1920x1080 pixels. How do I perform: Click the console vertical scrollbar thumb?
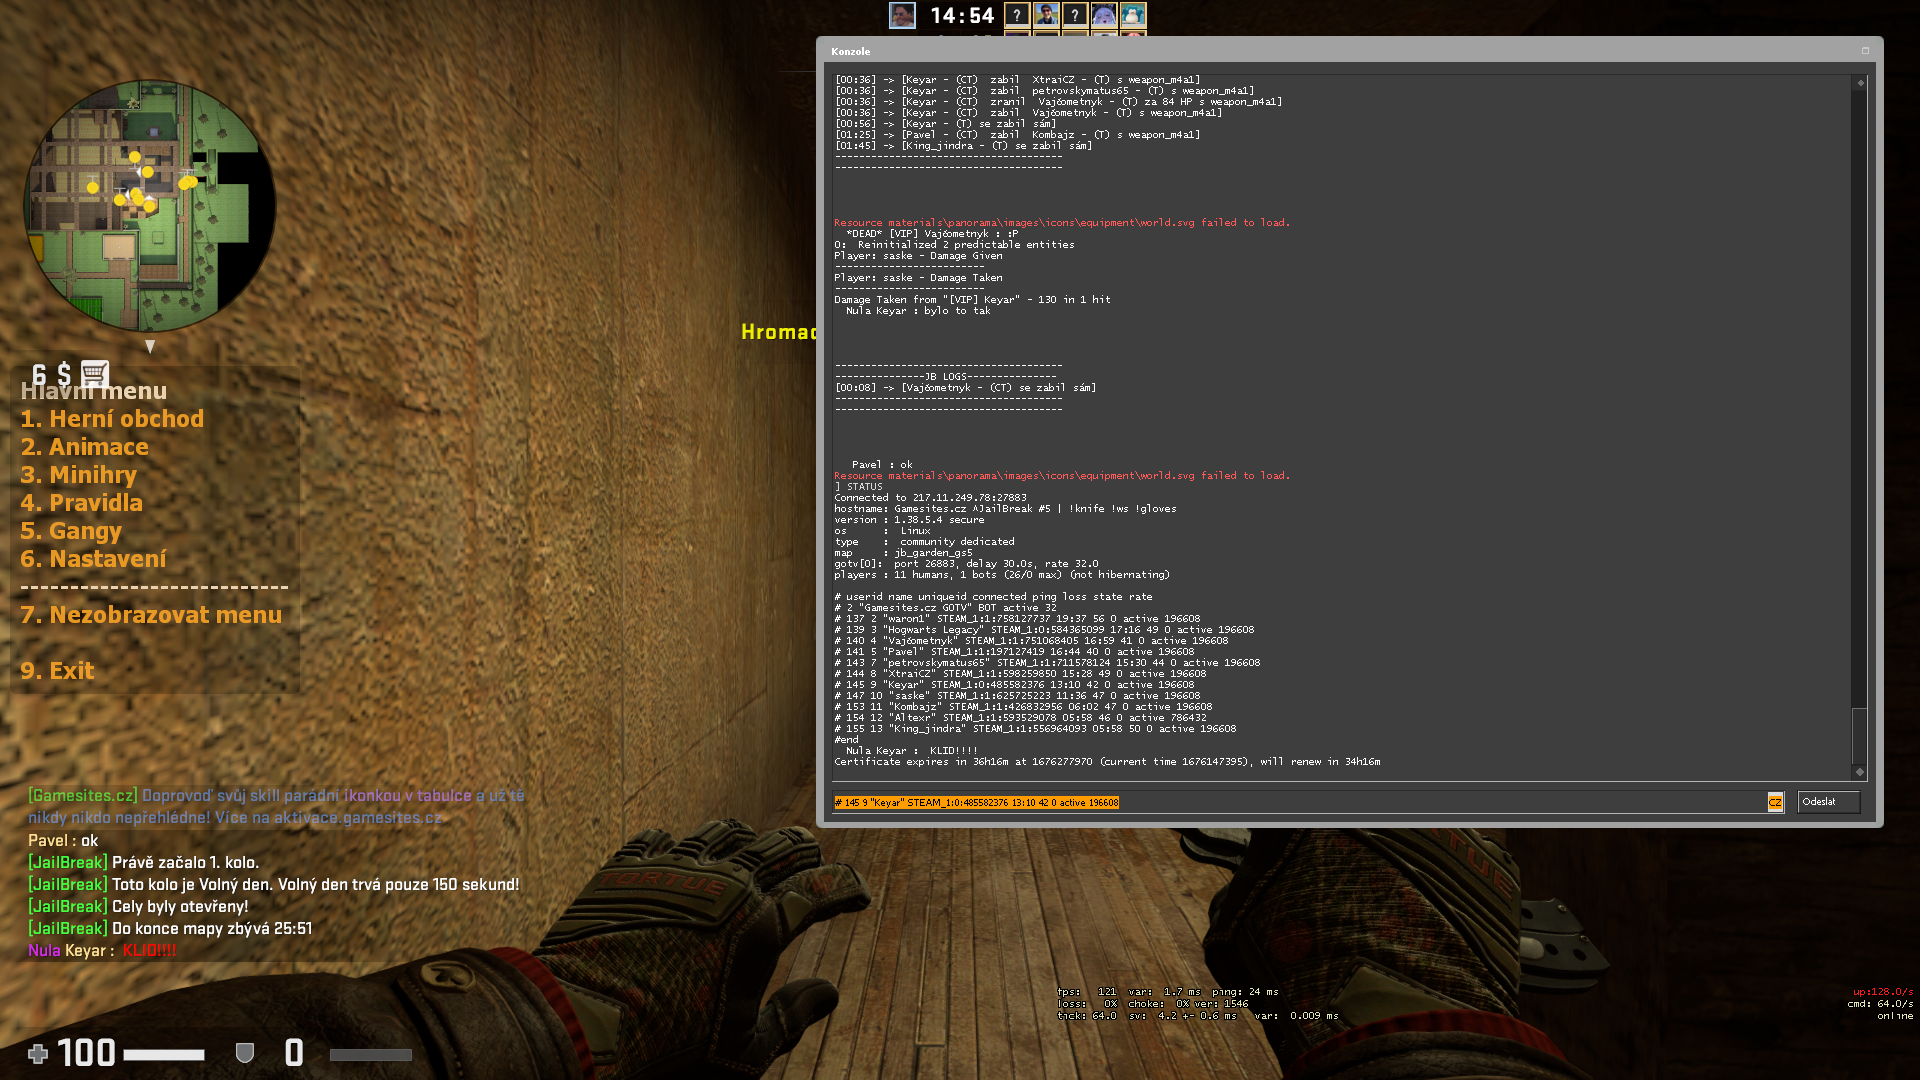(1860, 735)
